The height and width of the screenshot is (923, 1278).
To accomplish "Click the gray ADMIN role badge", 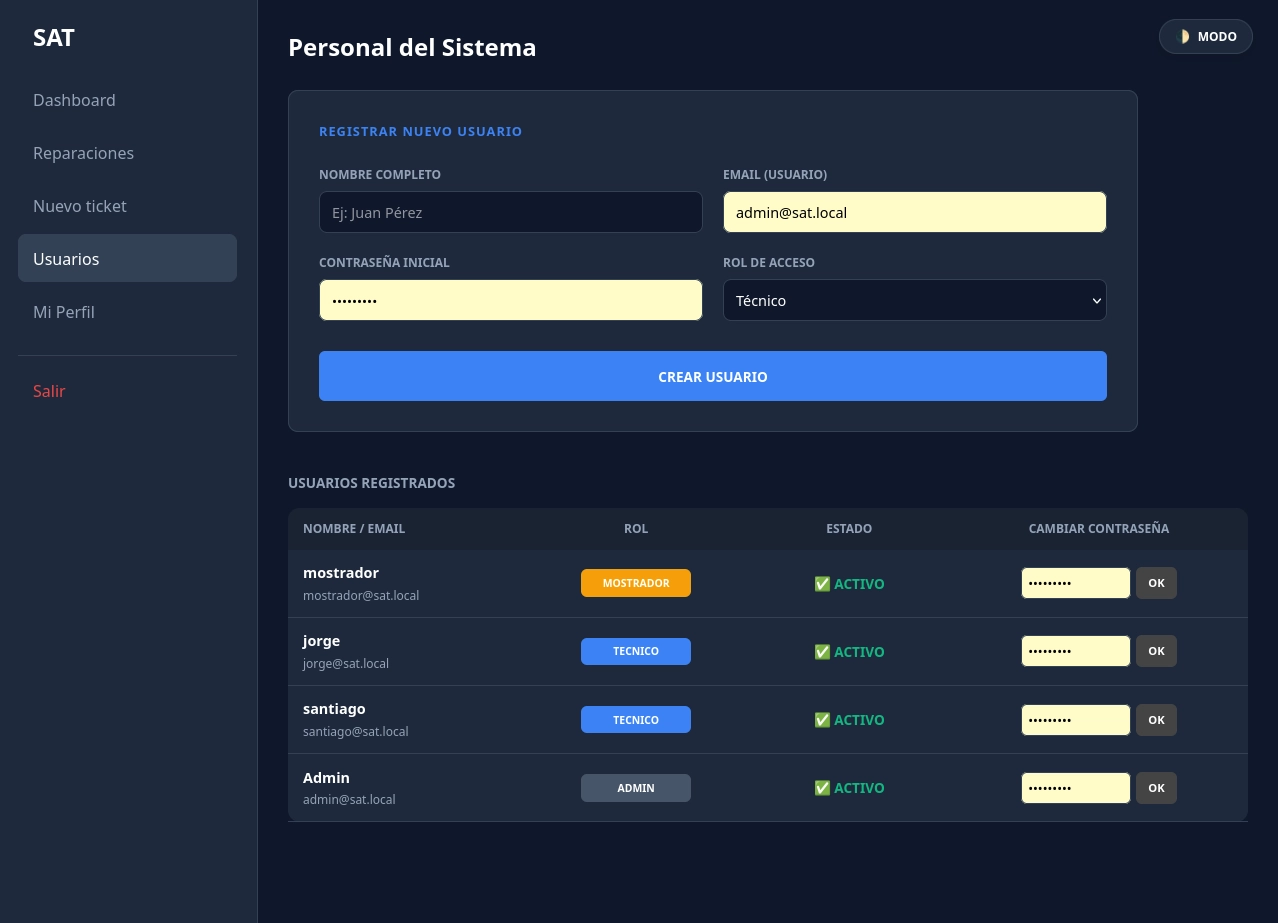I will pyautogui.click(x=636, y=788).
